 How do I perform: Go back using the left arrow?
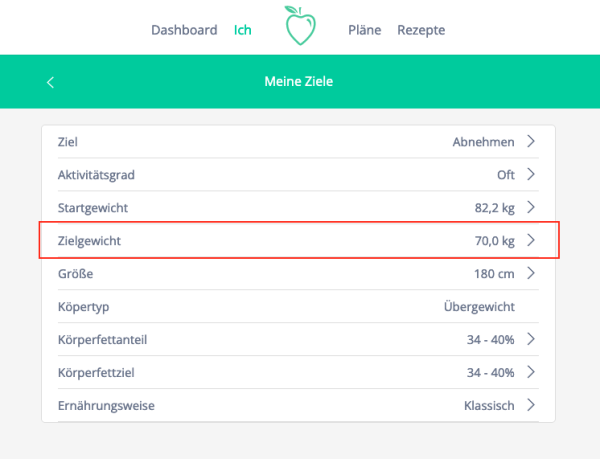pos(51,82)
